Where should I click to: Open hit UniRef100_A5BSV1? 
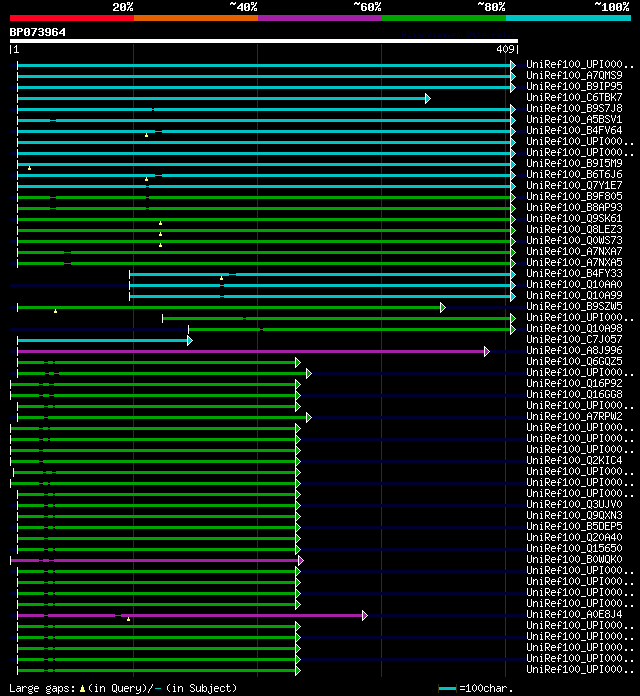(x=574, y=119)
